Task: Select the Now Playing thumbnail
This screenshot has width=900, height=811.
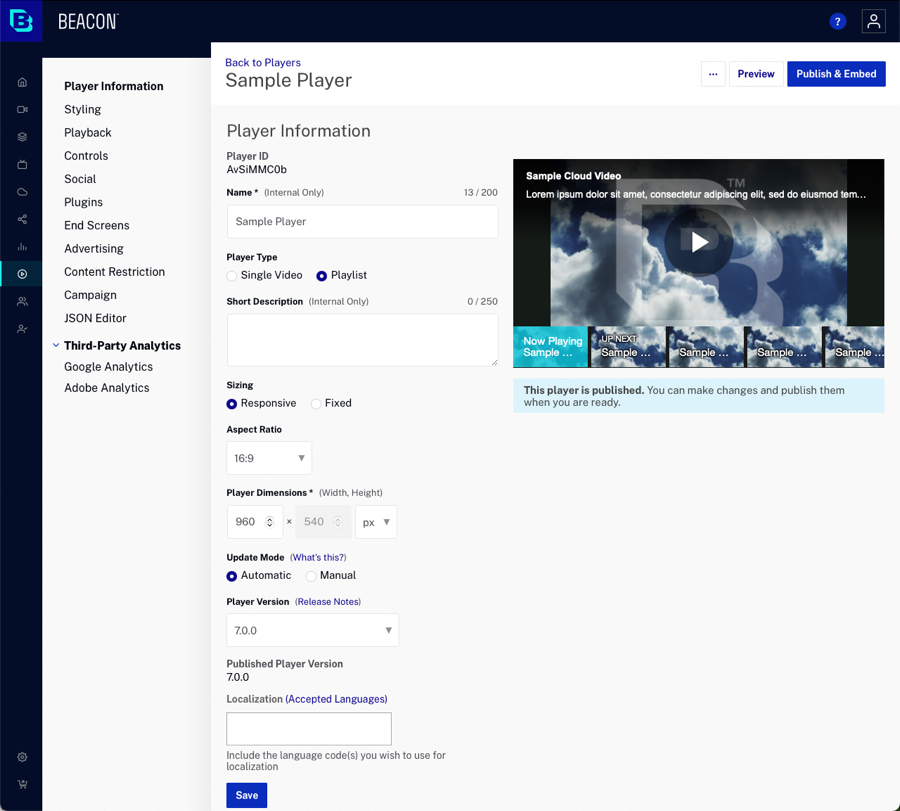Action: tap(550, 347)
